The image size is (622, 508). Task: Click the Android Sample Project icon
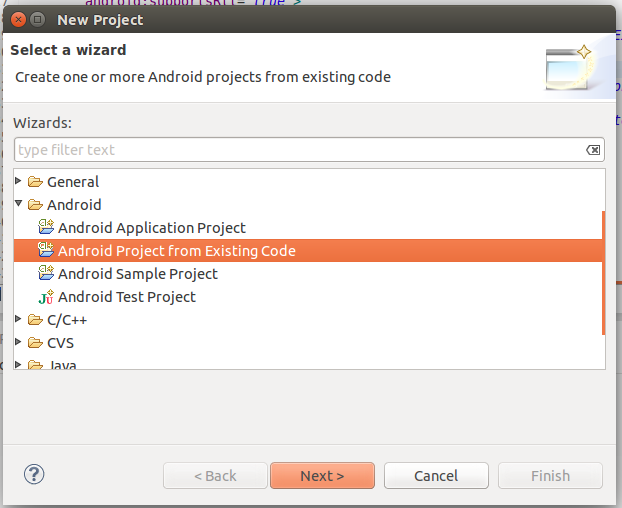(46, 273)
